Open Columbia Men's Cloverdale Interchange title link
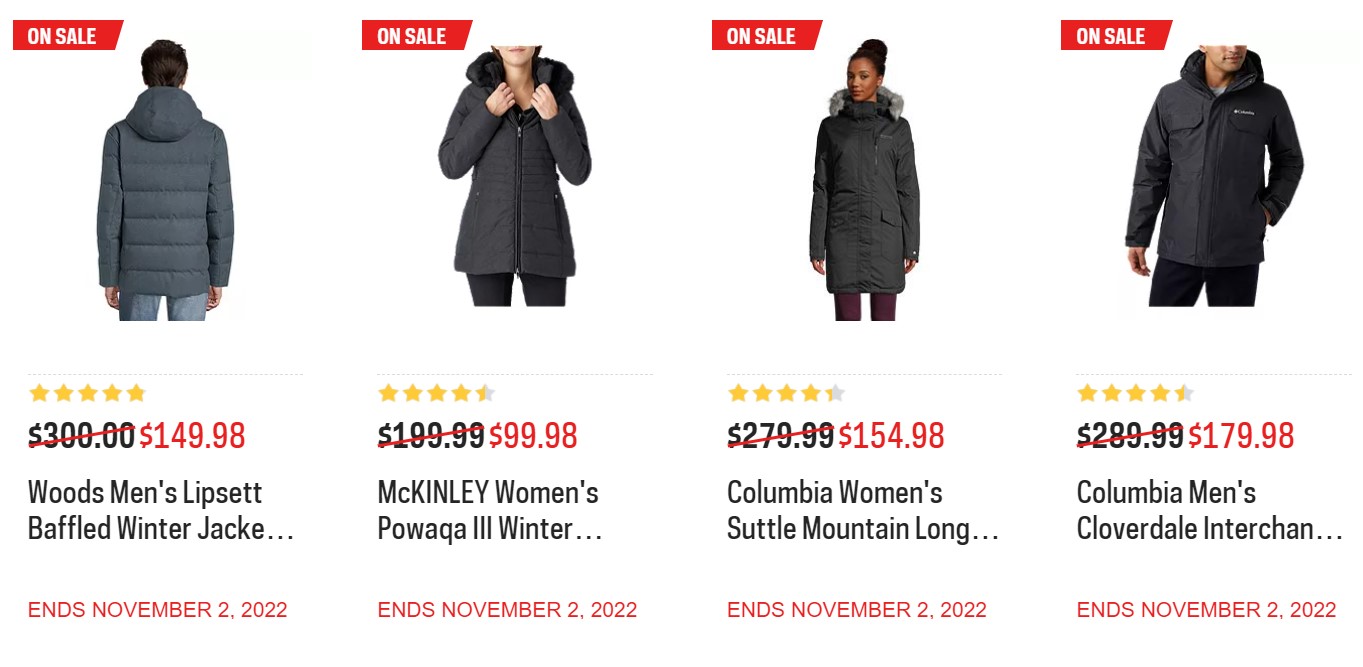1363x667 pixels. point(1209,510)
